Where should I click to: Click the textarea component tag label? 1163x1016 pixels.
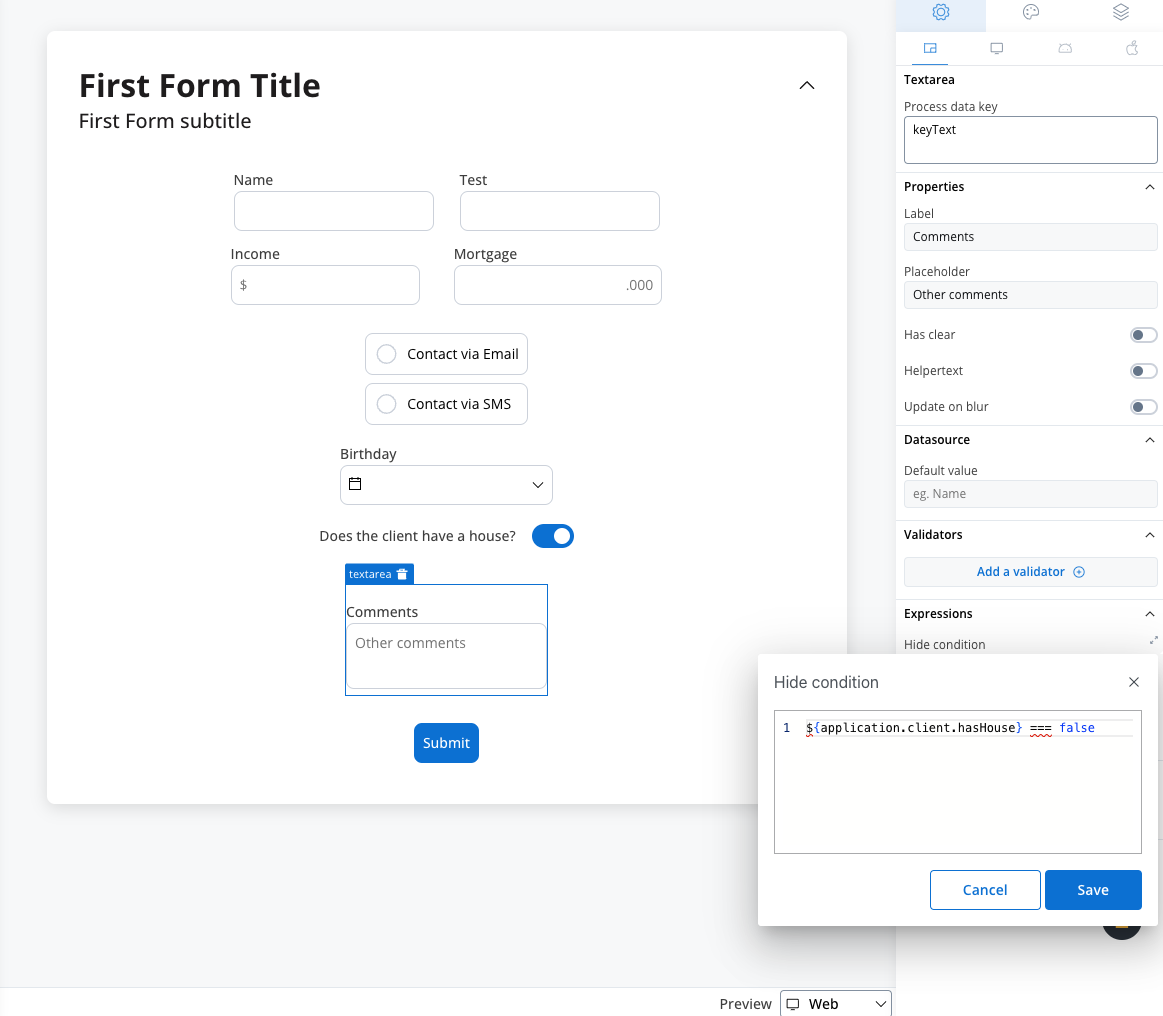point(370,574)
